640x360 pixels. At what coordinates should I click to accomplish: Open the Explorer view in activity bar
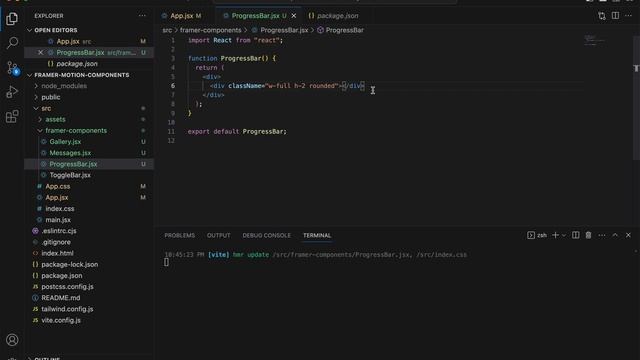(12, 19)
